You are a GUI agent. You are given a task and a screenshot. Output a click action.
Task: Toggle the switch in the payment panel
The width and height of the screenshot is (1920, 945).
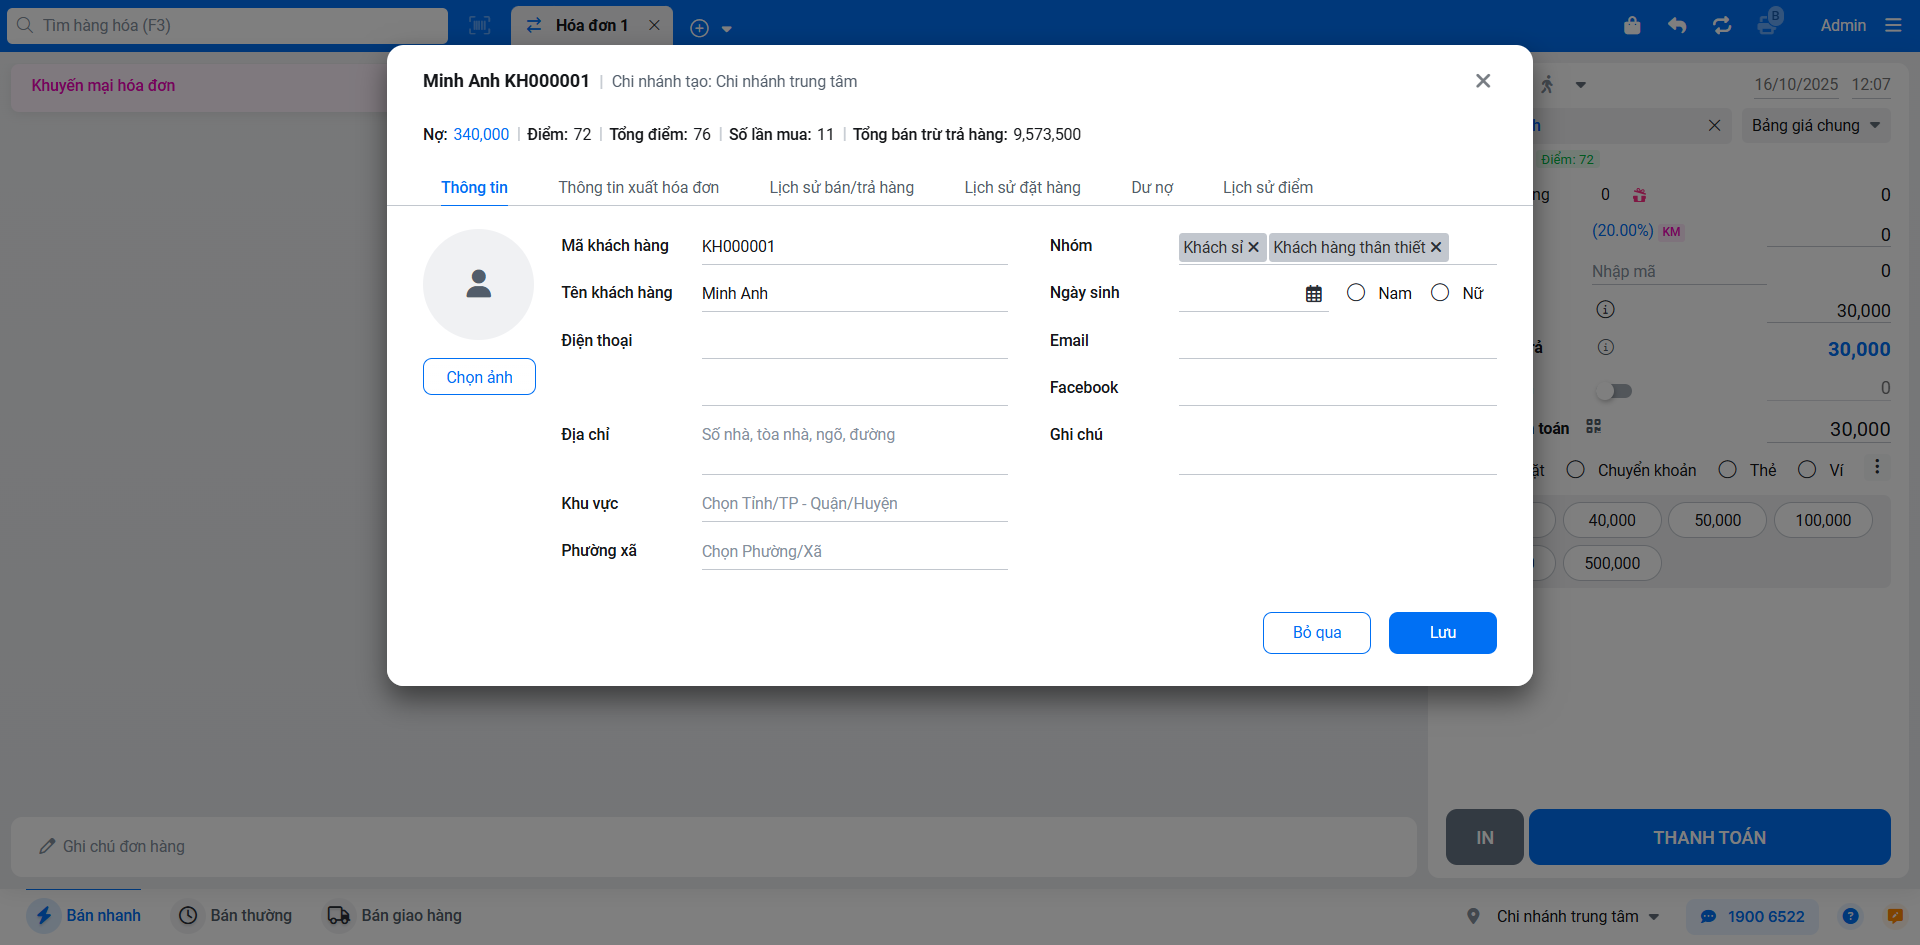1615,391
